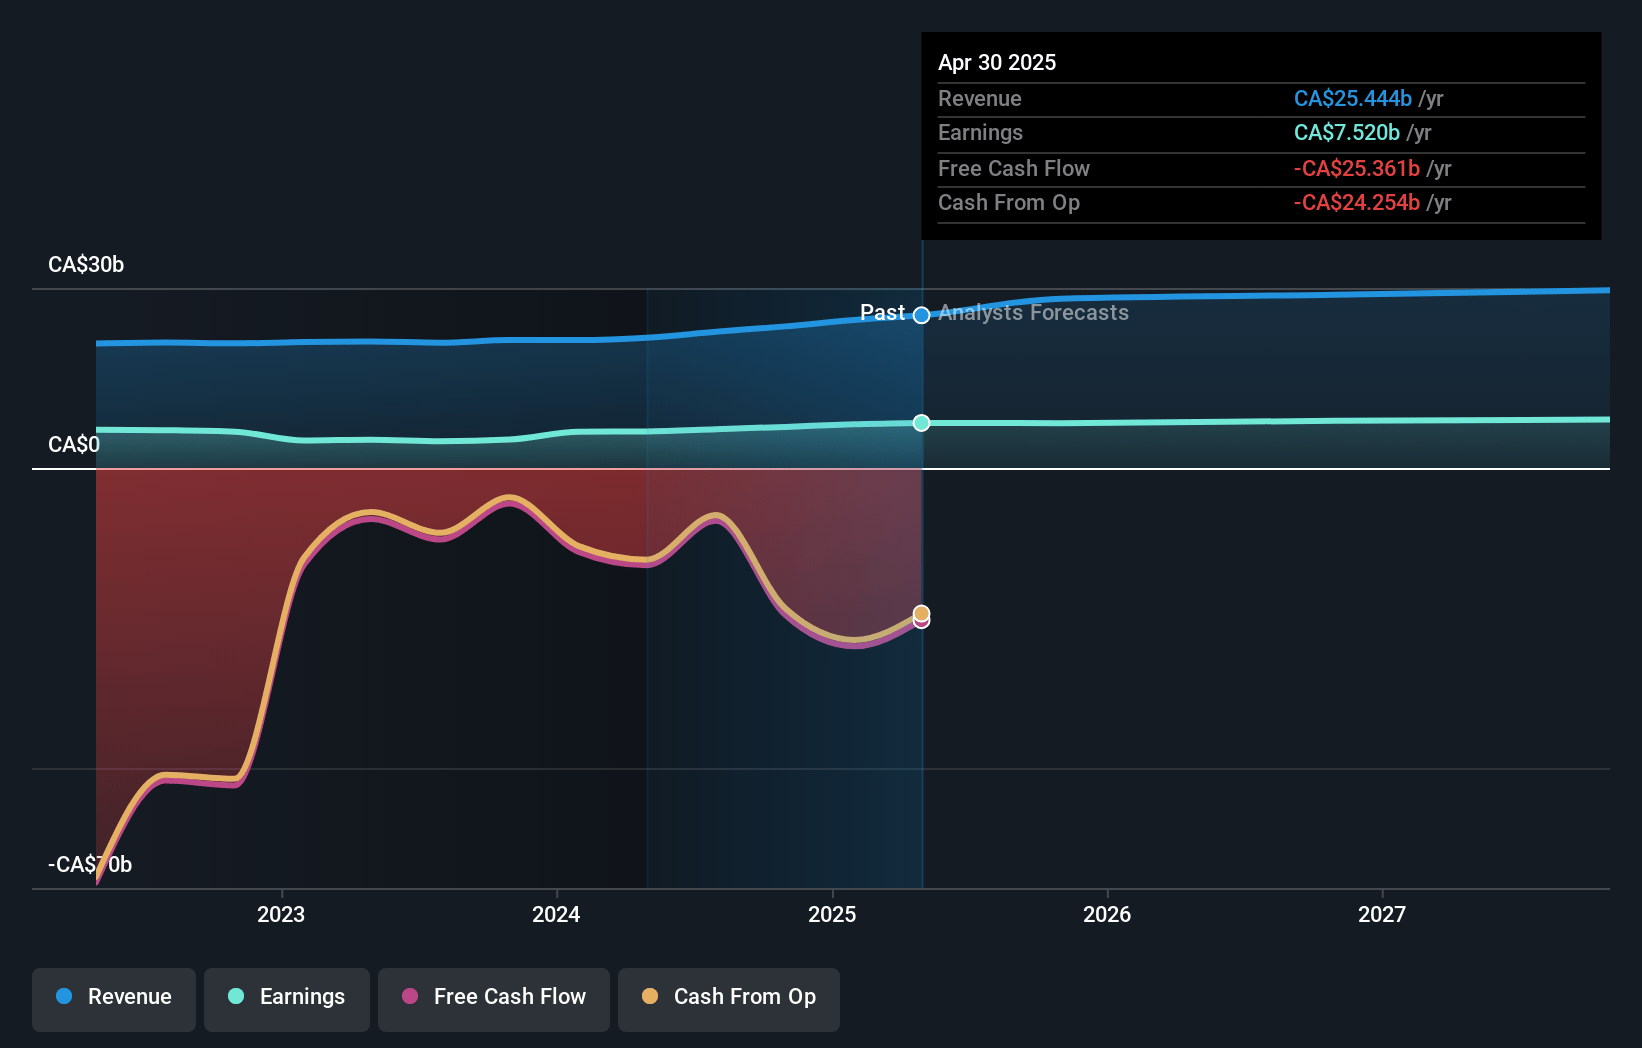
Task: Click the CA$25.444b revenue value
Action: pyautogui.click(x=1353, y=98)
